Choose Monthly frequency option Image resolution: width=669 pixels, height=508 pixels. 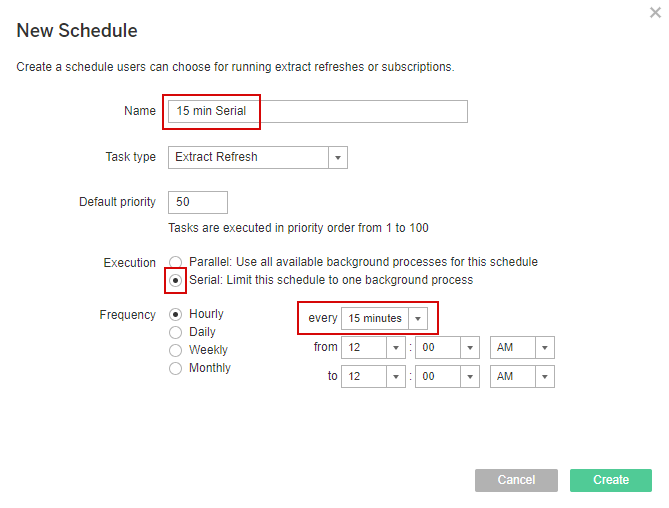(x=175, y=368)
